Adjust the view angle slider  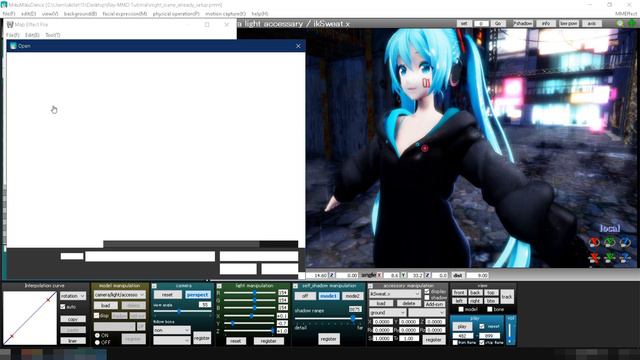tap(182, 311)
